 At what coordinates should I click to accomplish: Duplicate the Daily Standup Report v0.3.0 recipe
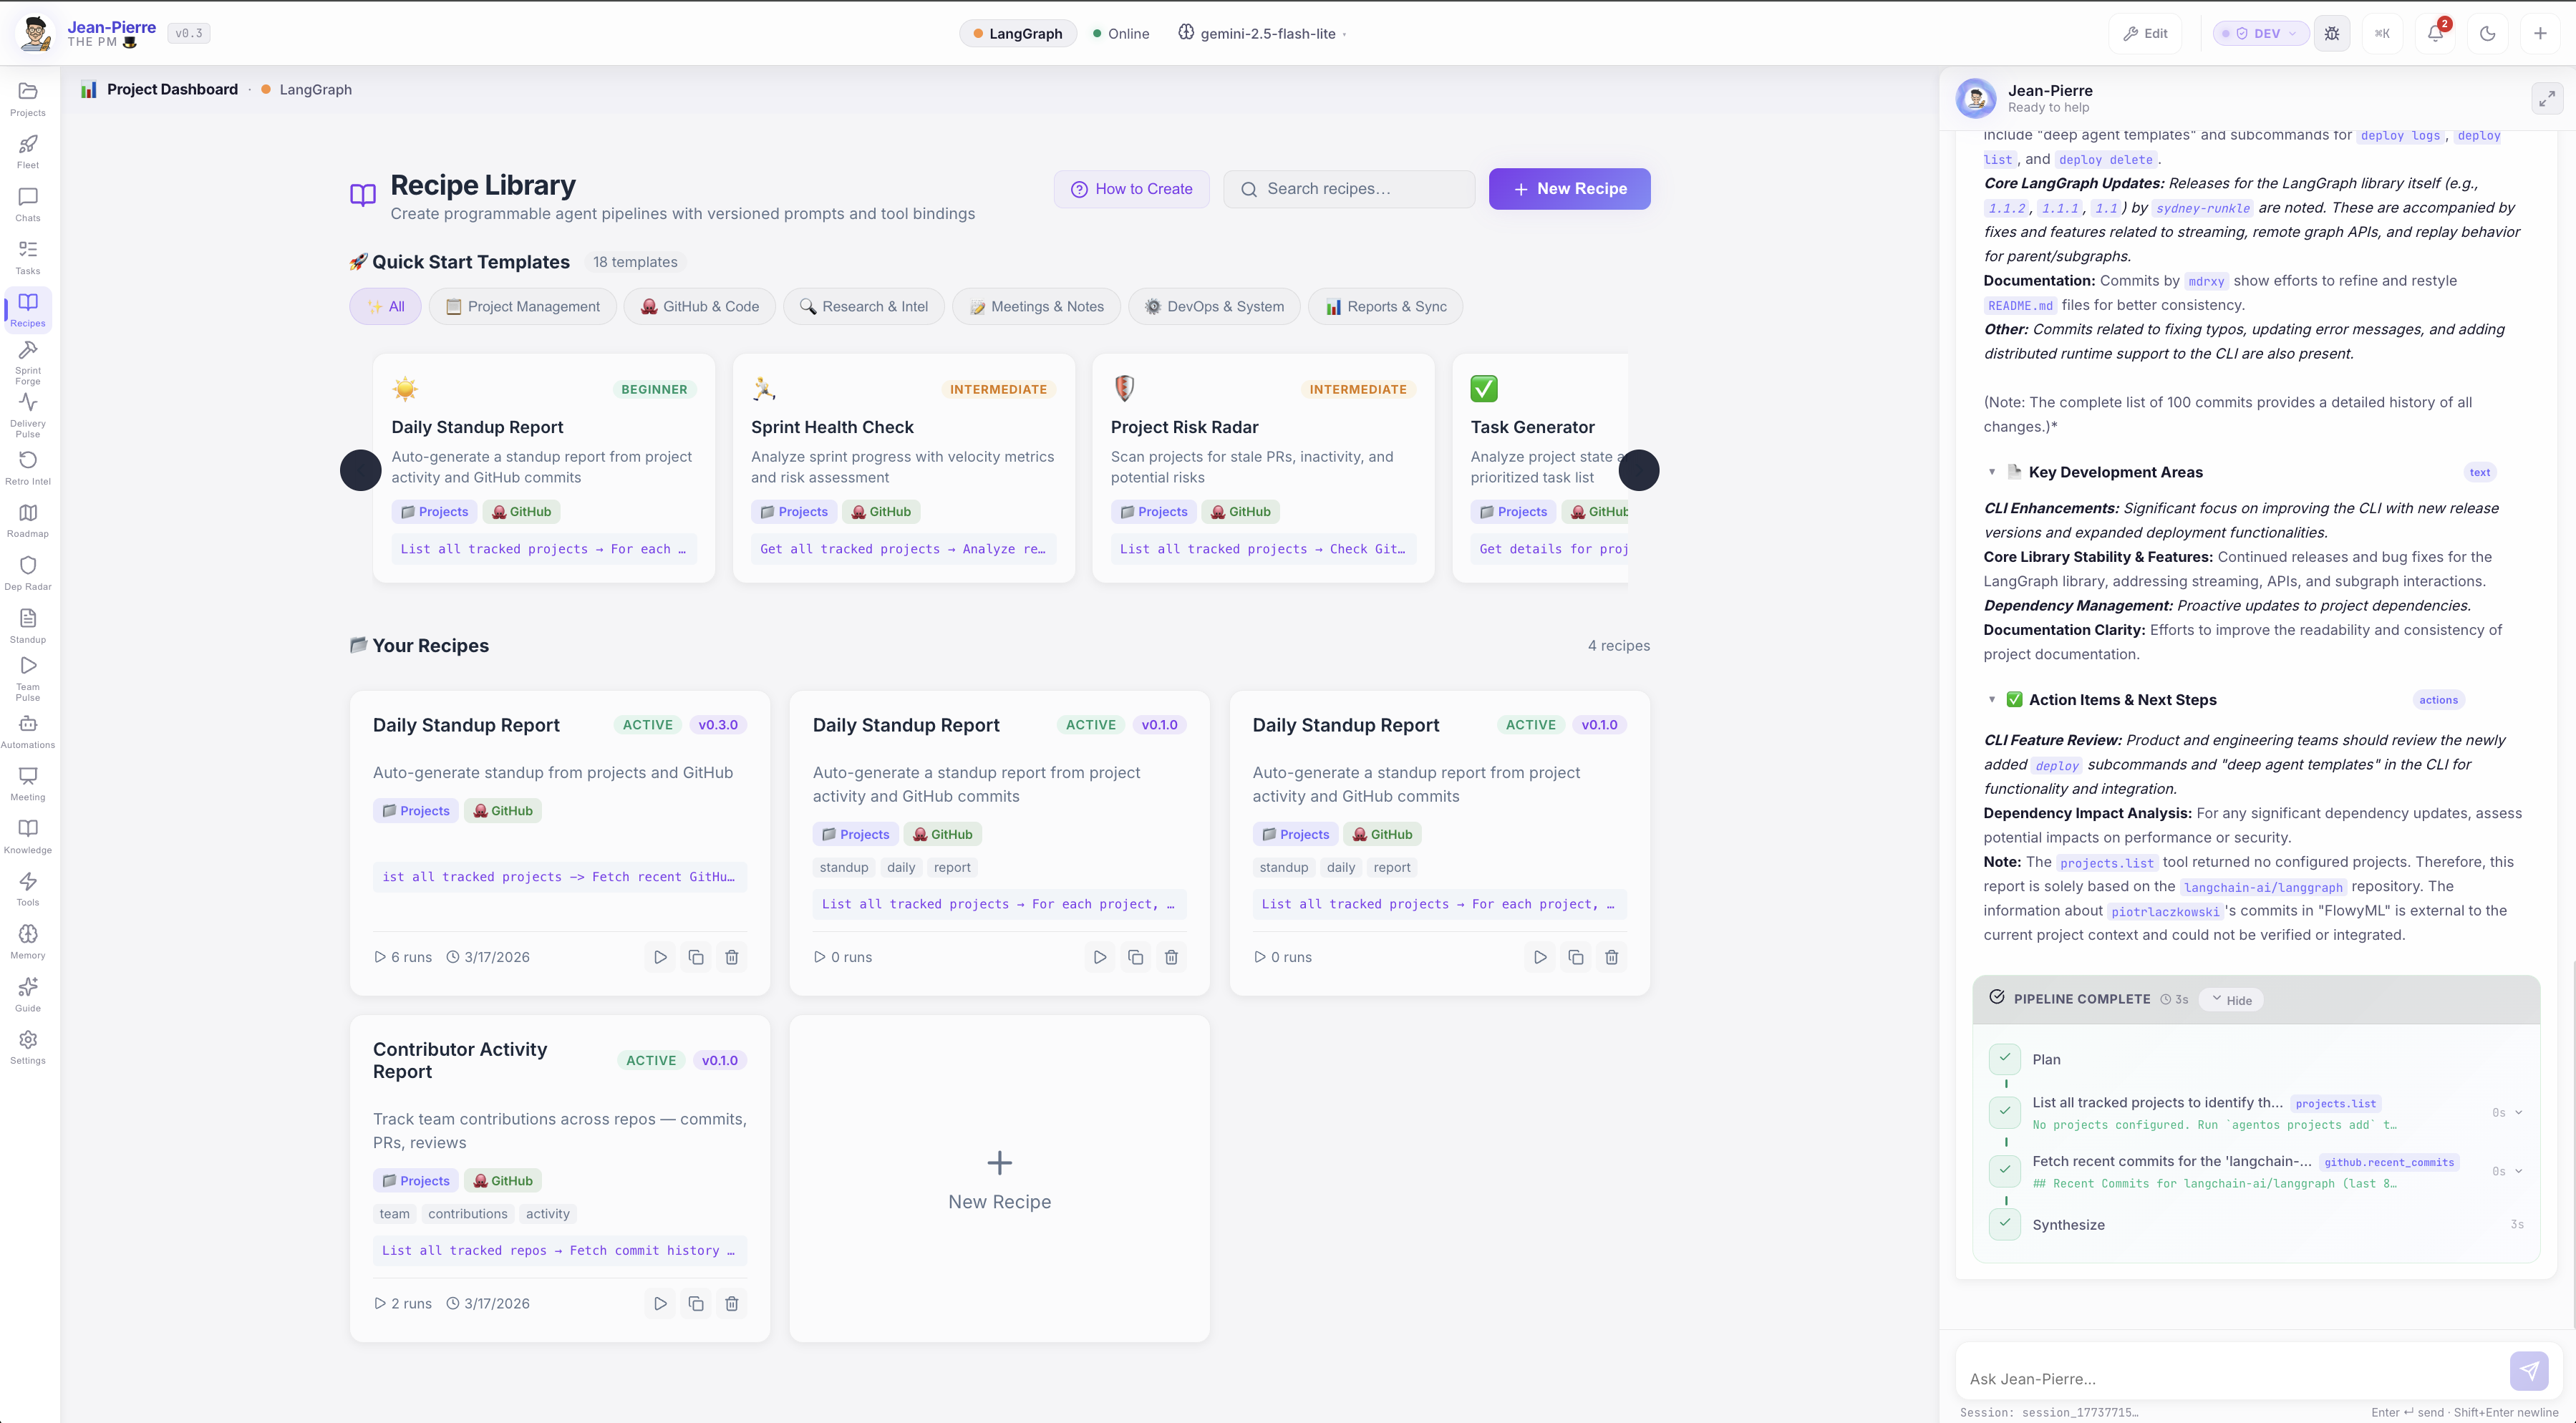(696, 957)
